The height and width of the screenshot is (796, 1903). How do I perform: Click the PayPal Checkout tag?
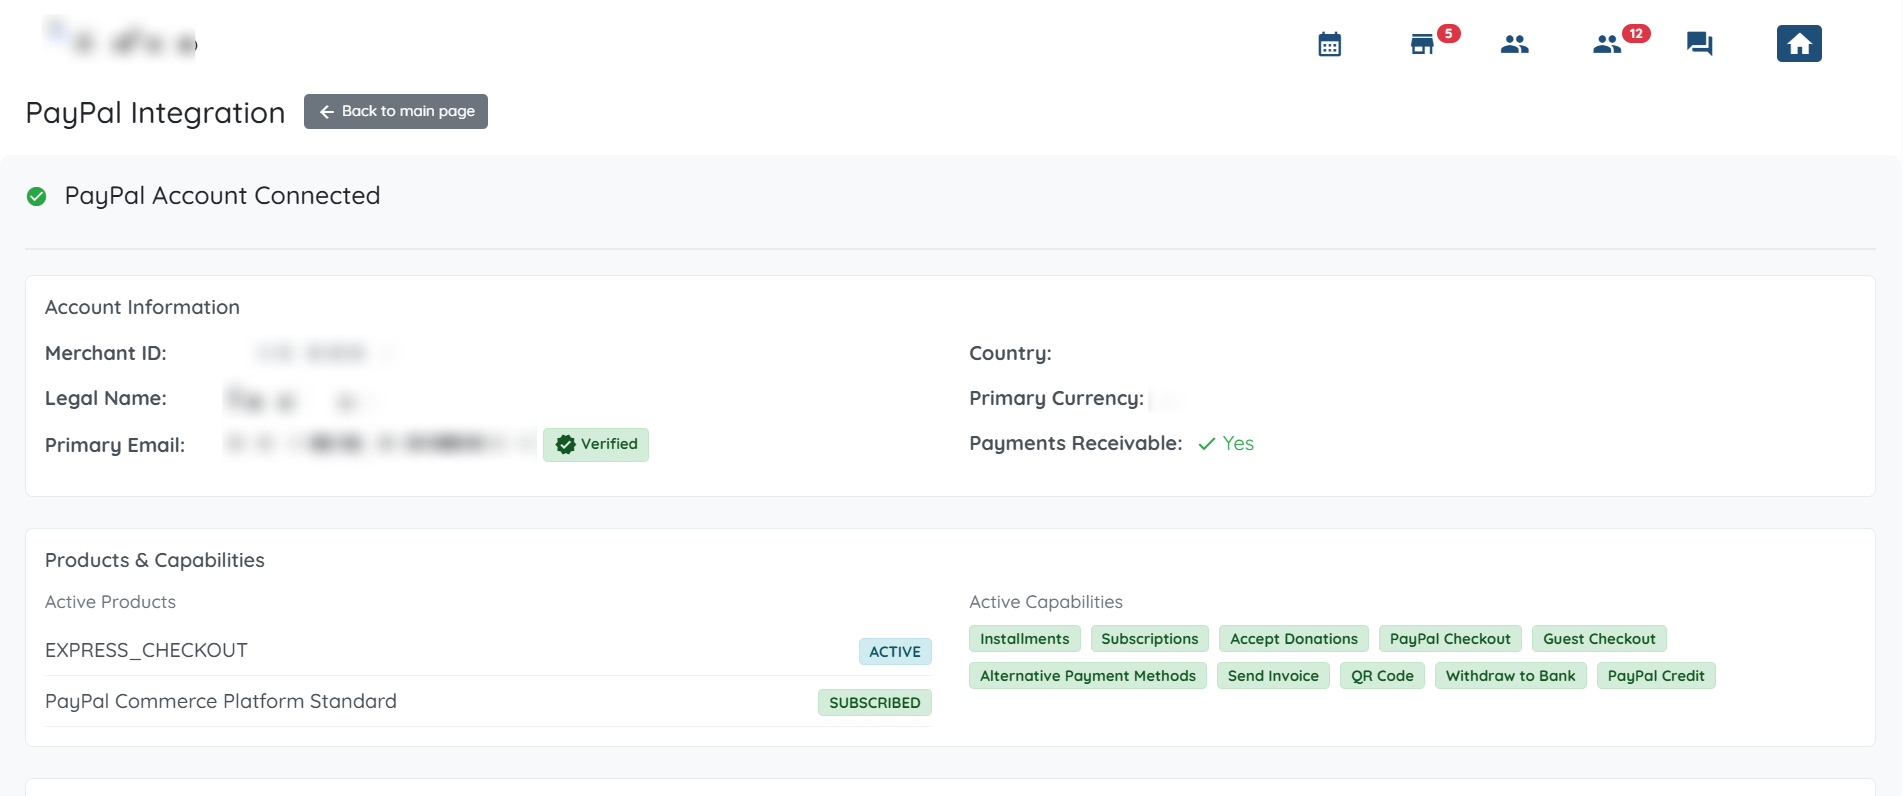pyautogui.click(x=1449, y=639)
